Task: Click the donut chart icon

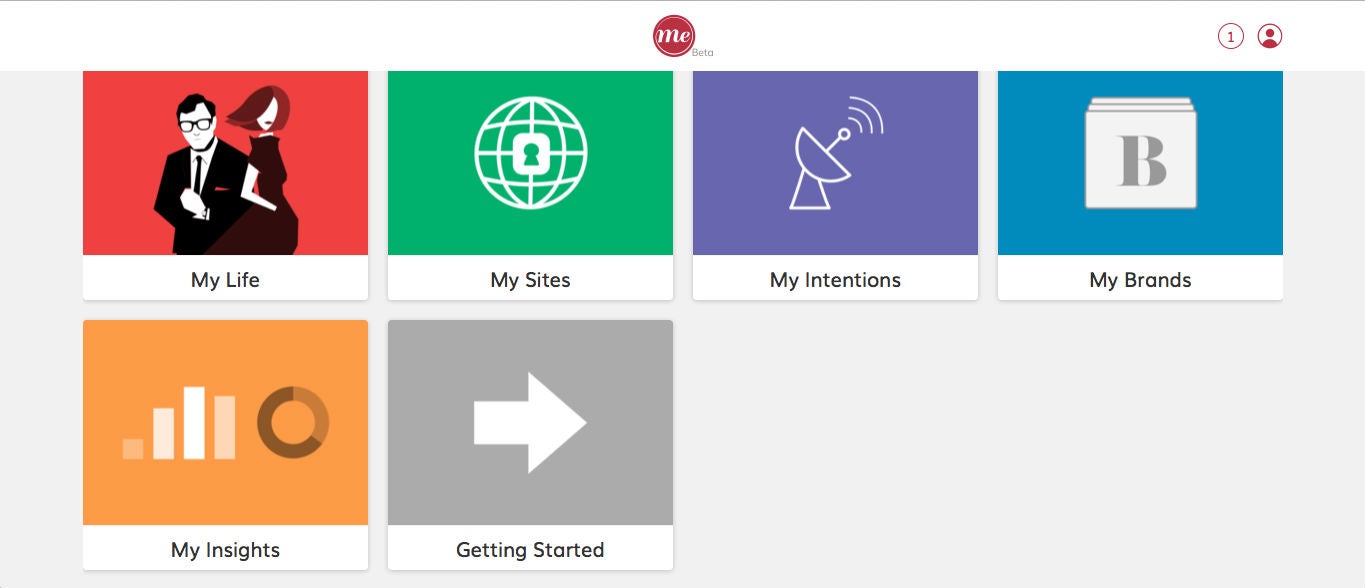Action: tap(293, 423)
